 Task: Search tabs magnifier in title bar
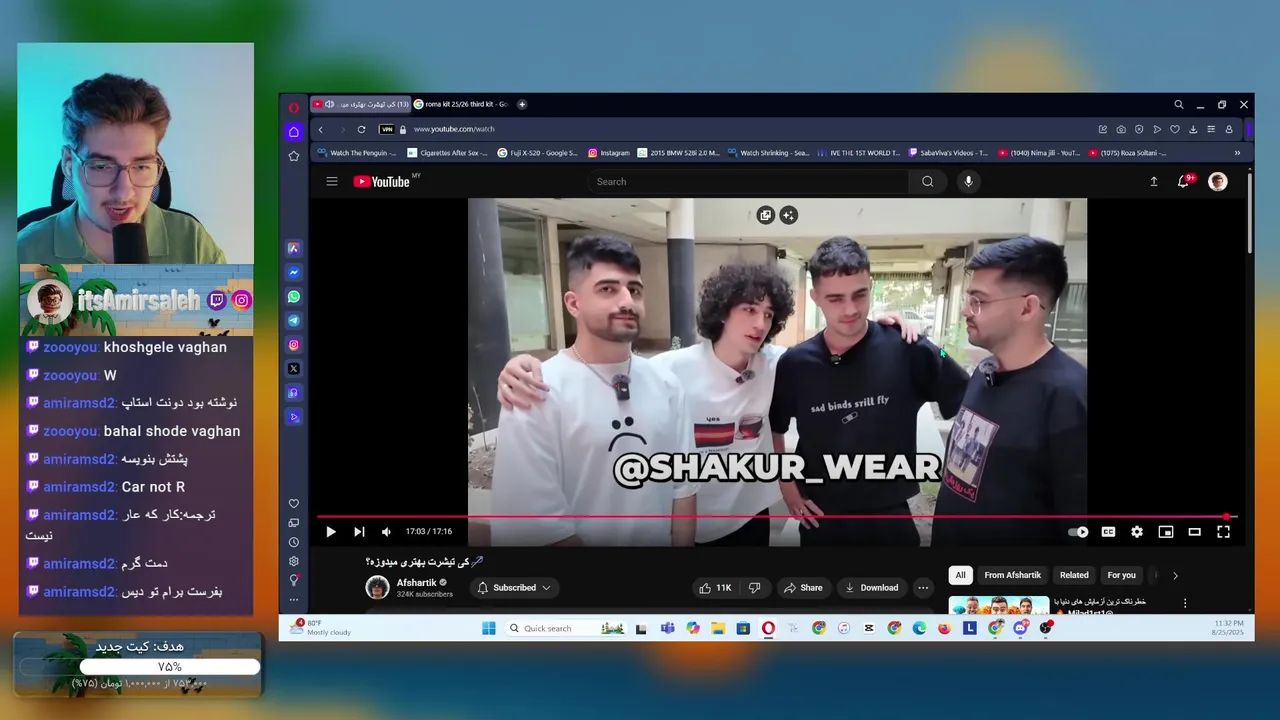[1178, 104]
